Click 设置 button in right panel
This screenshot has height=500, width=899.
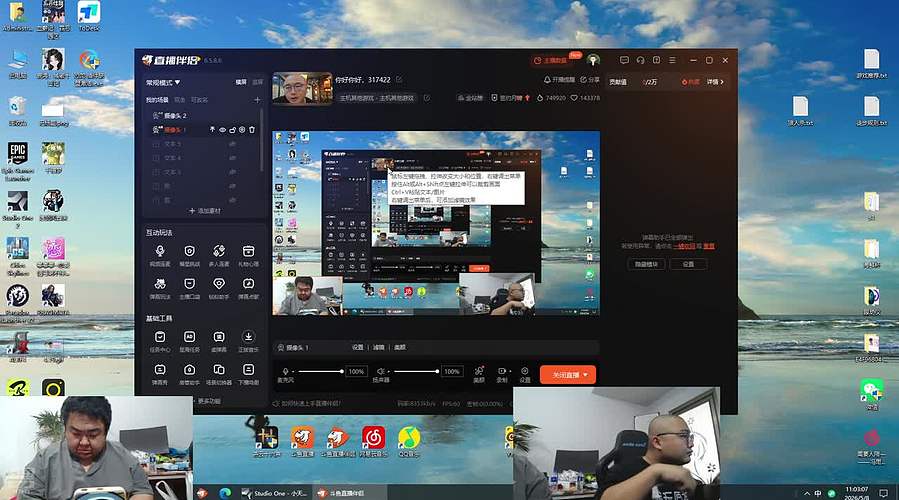688,264
